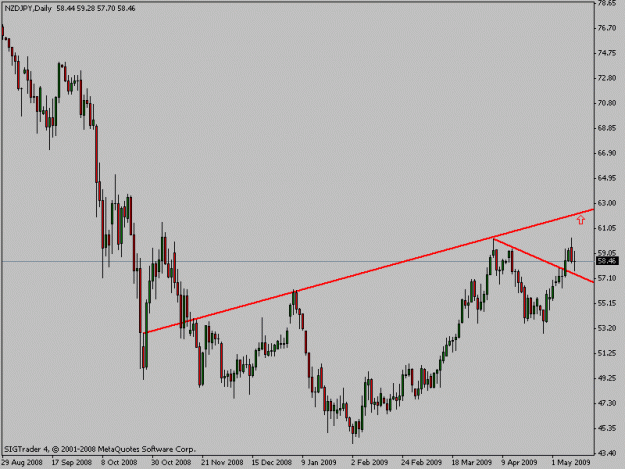Image resolution: width=625 pixels, height=469 pixels.
Task: Click the 76.70 price axis label
Action: 607,28
